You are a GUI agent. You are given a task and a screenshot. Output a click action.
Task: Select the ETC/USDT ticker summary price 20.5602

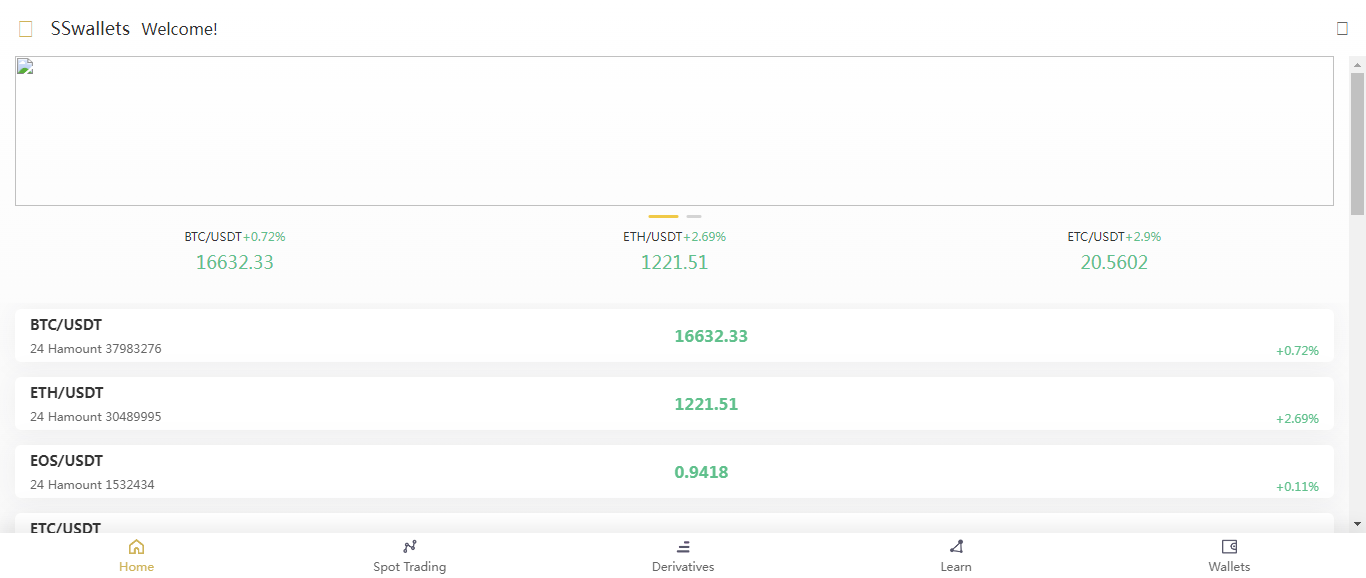[1114, 263]
